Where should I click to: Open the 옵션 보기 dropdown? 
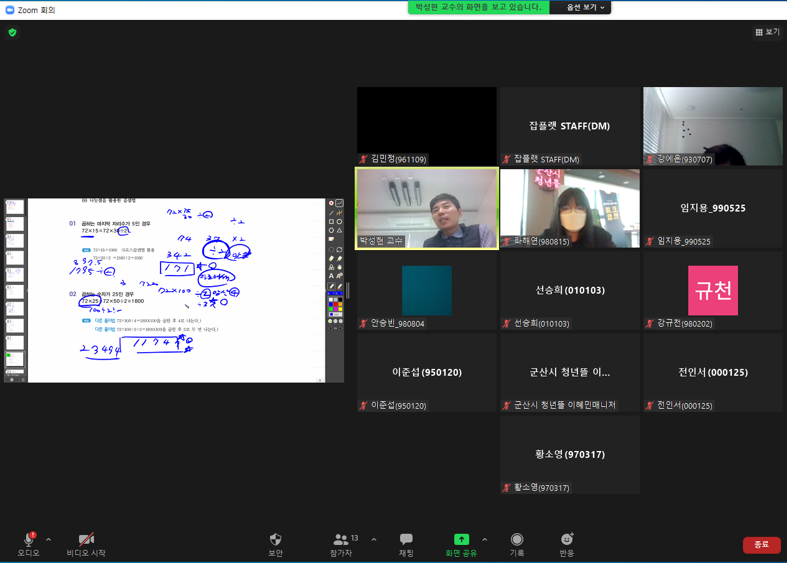point(585,7)
